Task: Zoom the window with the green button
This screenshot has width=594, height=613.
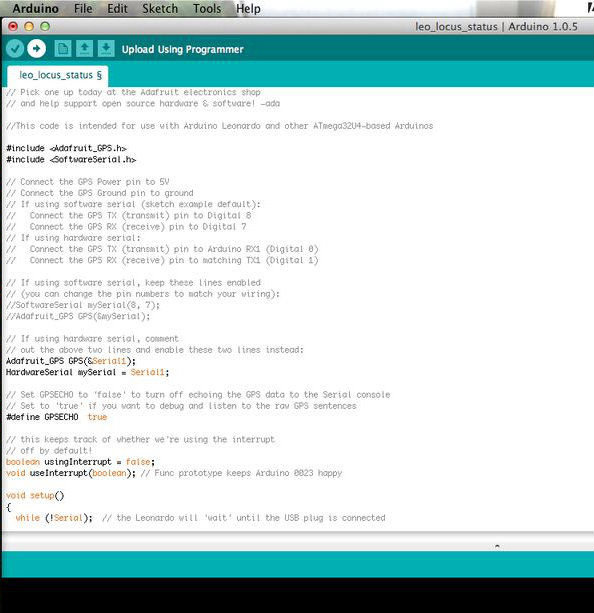Action: 45,26
